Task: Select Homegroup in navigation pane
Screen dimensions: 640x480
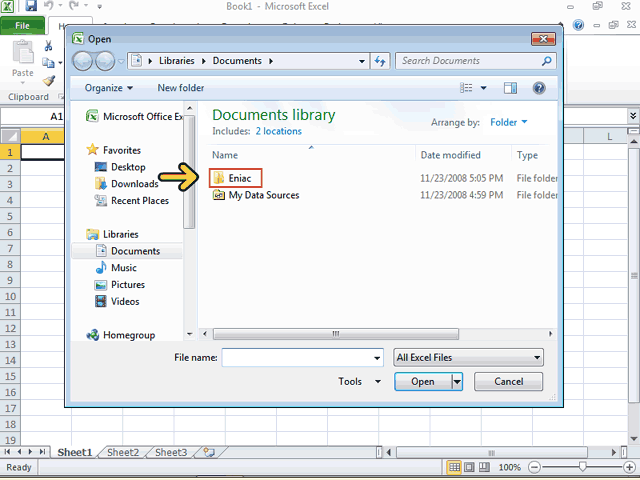Action: (x=121, y=335)
